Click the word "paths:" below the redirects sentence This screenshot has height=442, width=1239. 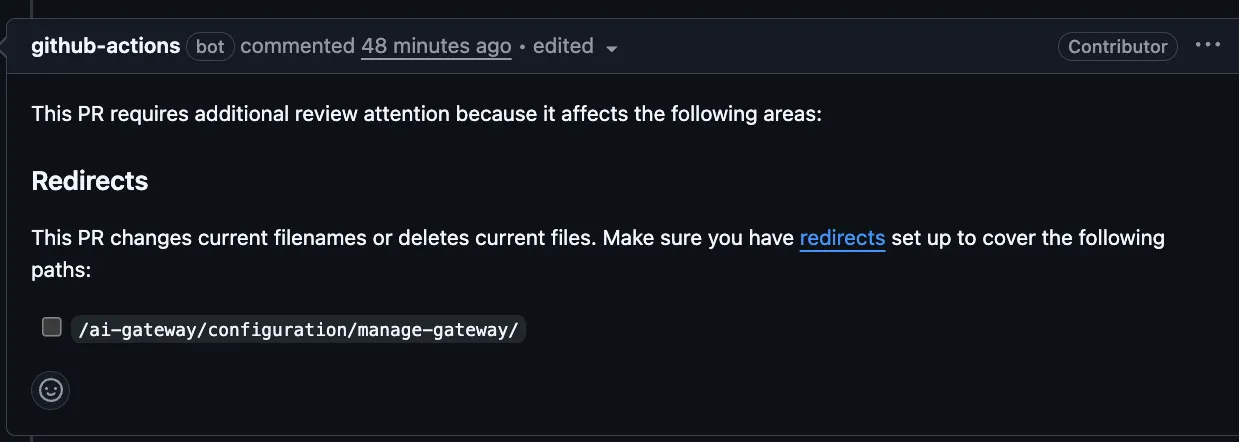pos(62,271)
